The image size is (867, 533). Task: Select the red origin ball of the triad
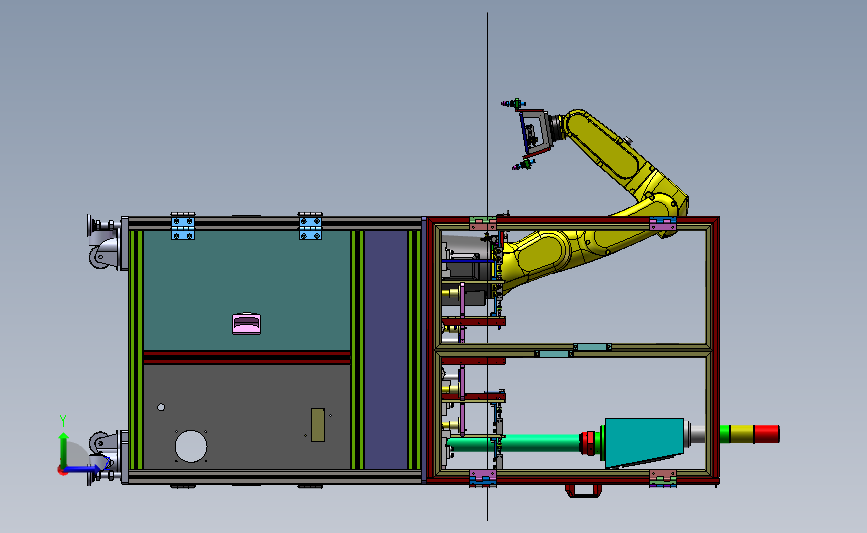click(x=61, y=471)
